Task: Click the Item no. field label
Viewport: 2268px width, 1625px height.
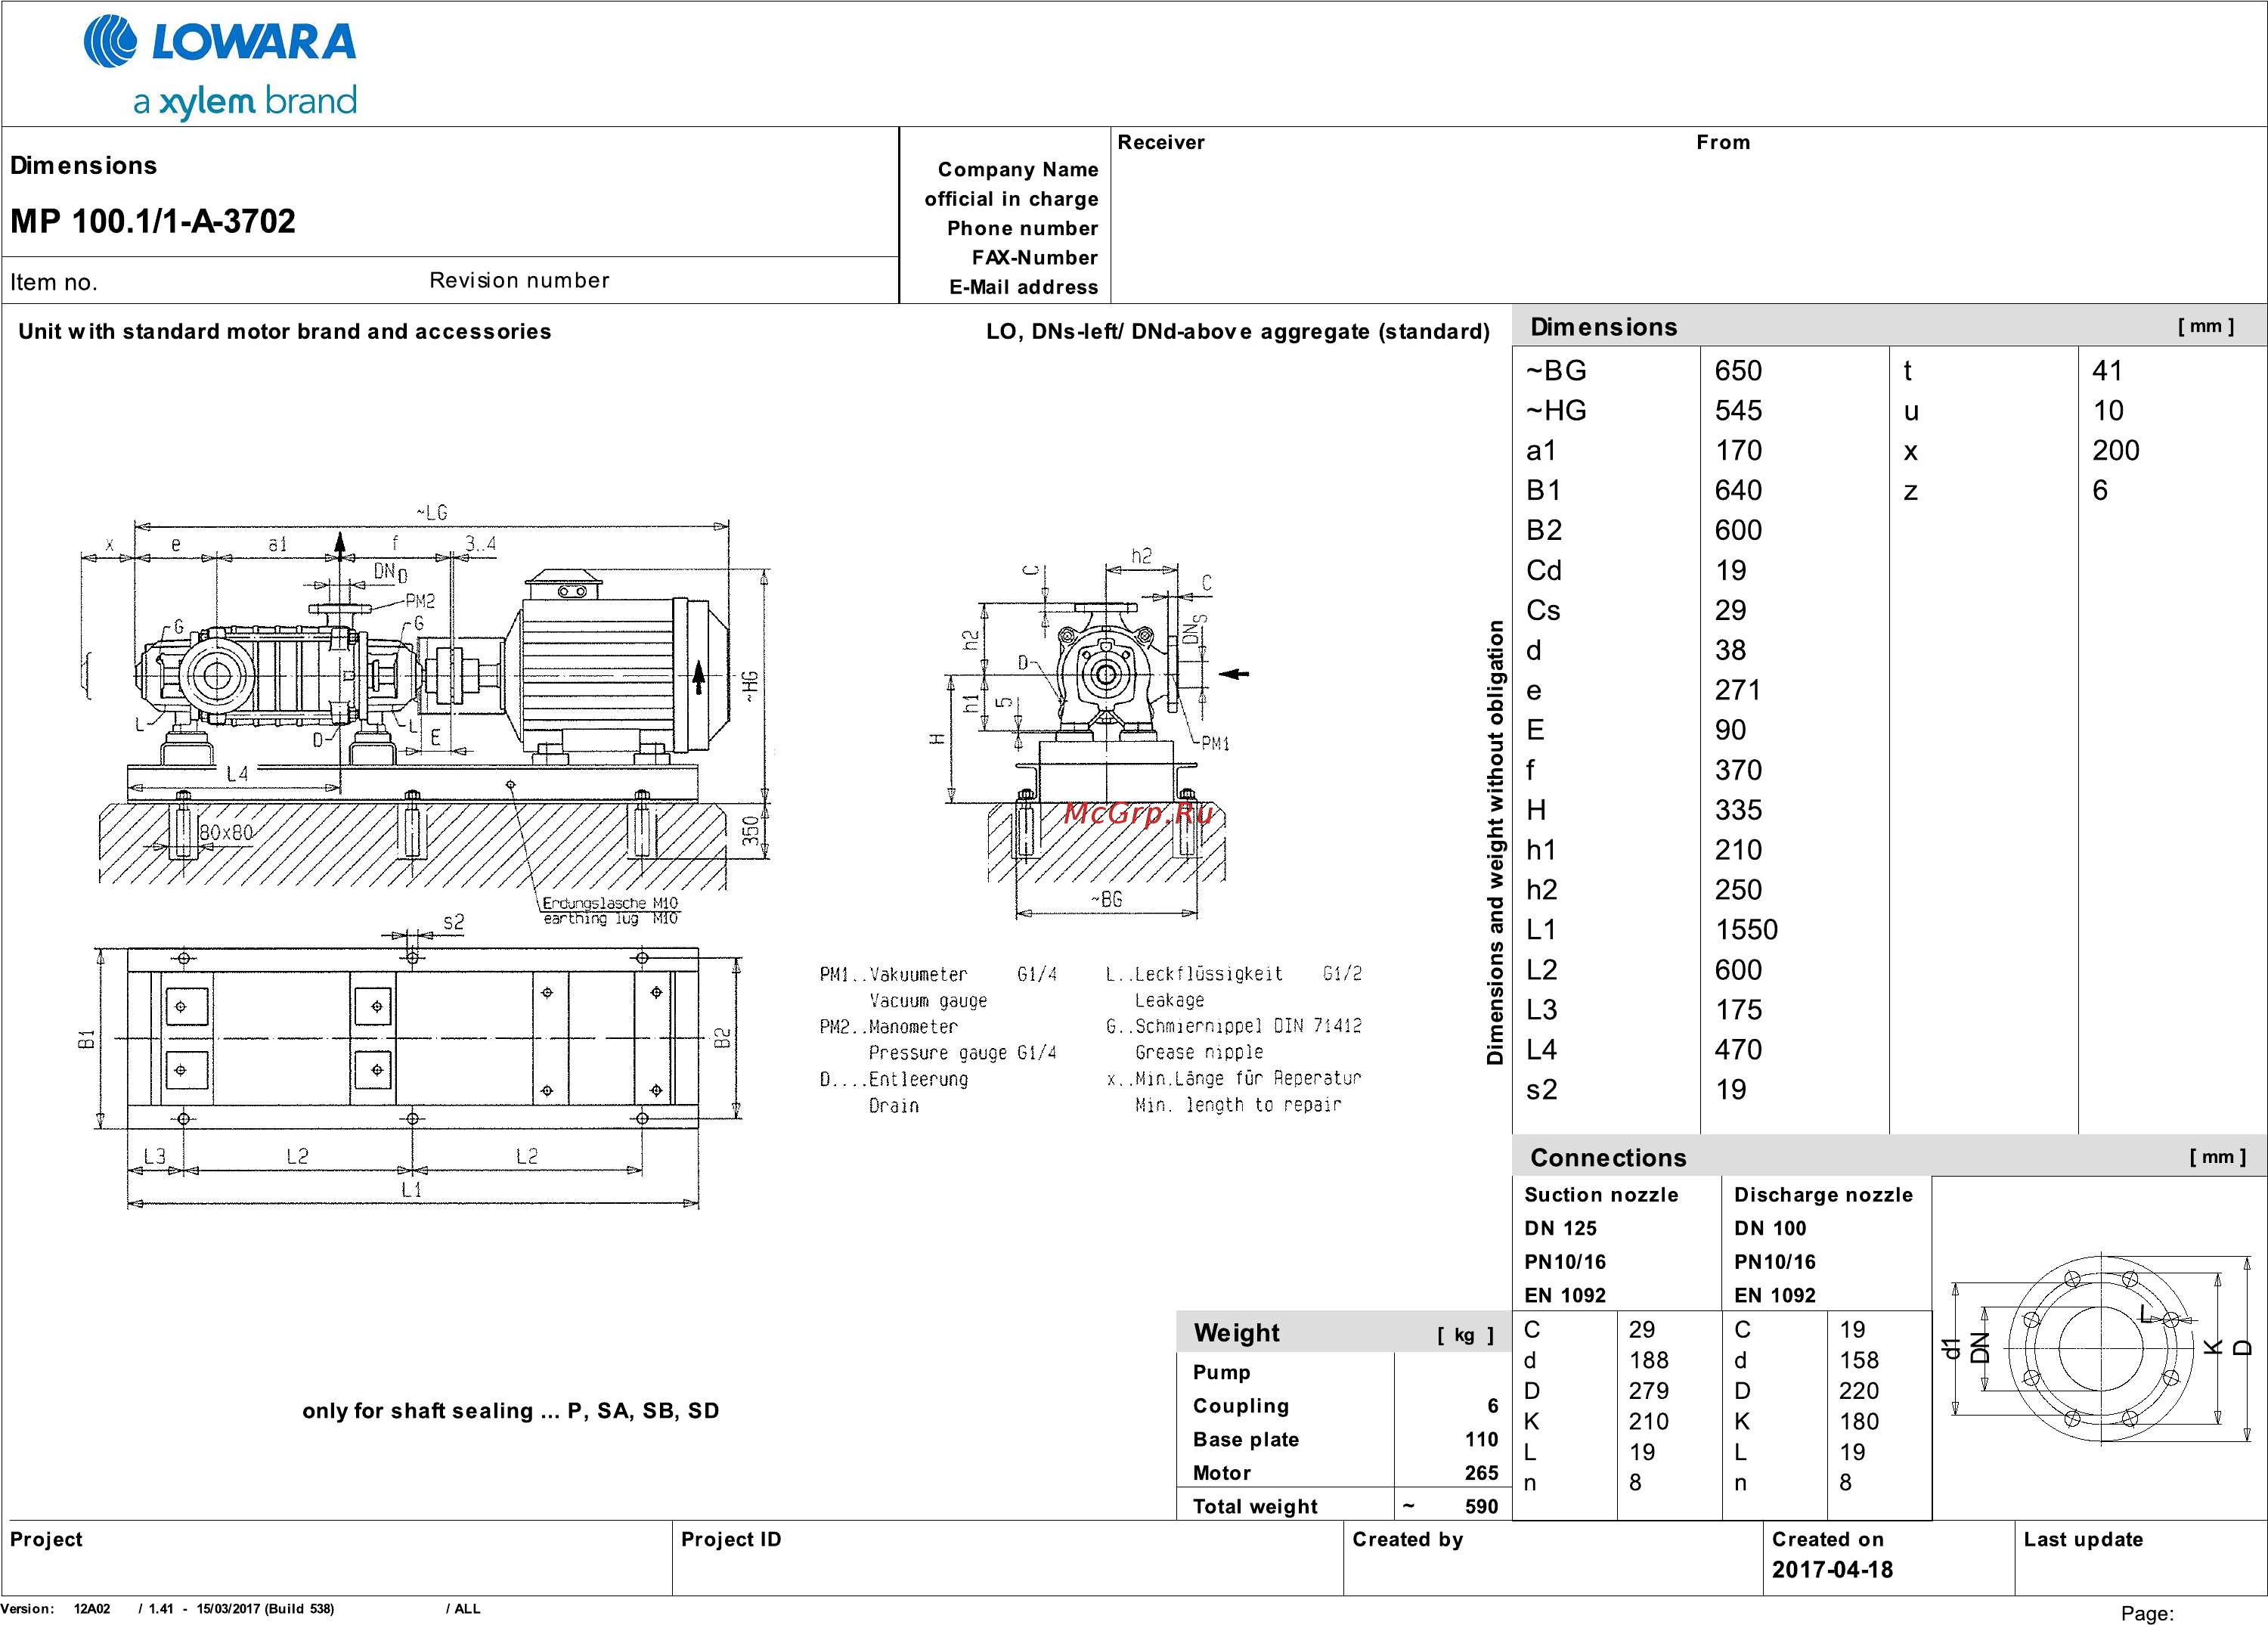Action: (x=54, y=282)
